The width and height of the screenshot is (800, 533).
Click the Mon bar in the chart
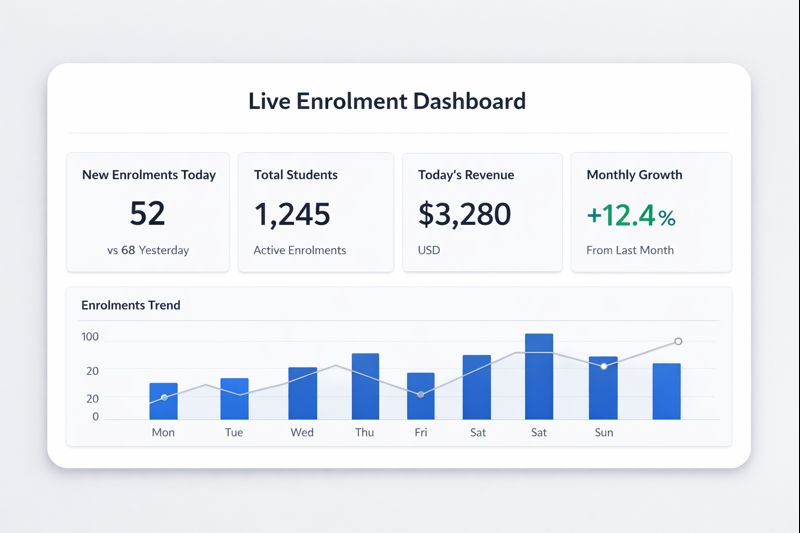pyautogui.click(x=163, y=402)
